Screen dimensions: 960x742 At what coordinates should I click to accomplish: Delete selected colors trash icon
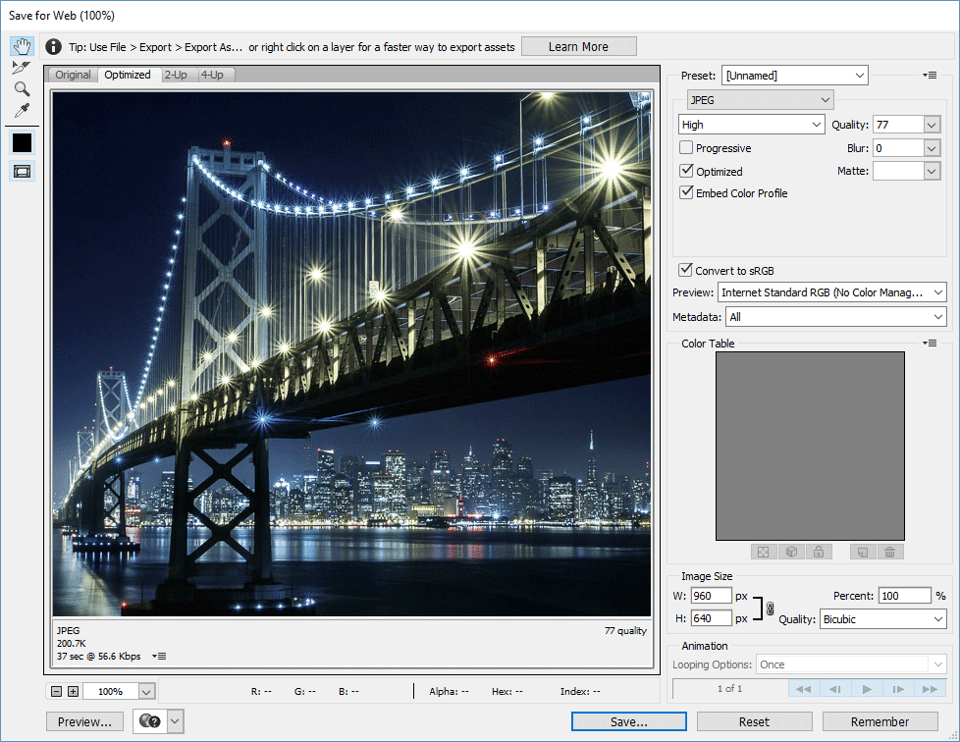click(890, 552)
